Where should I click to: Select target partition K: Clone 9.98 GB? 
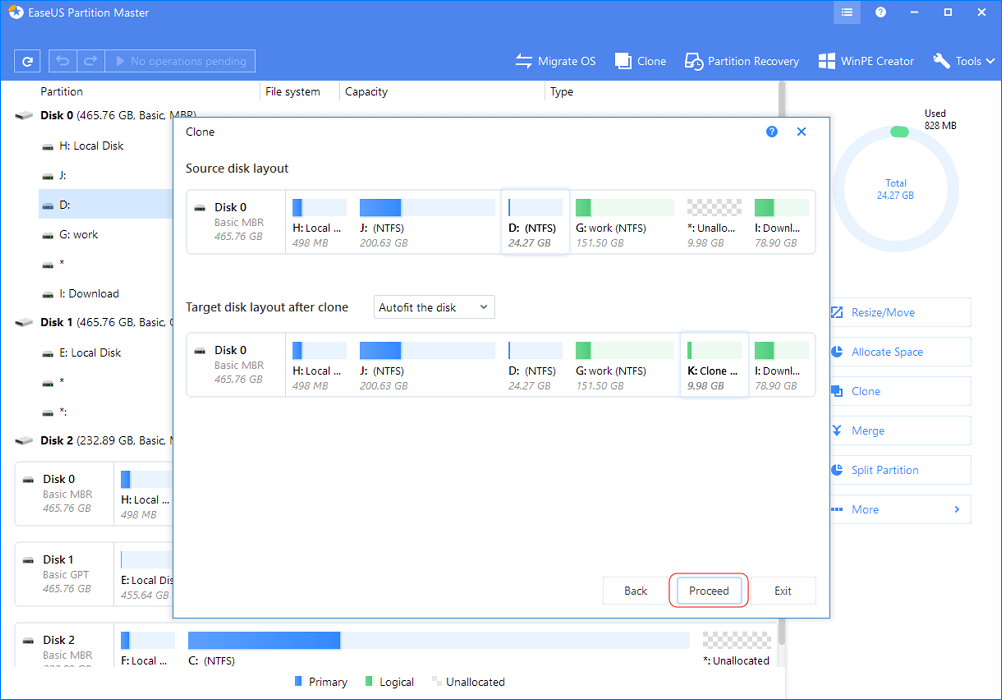click(714, 365)
